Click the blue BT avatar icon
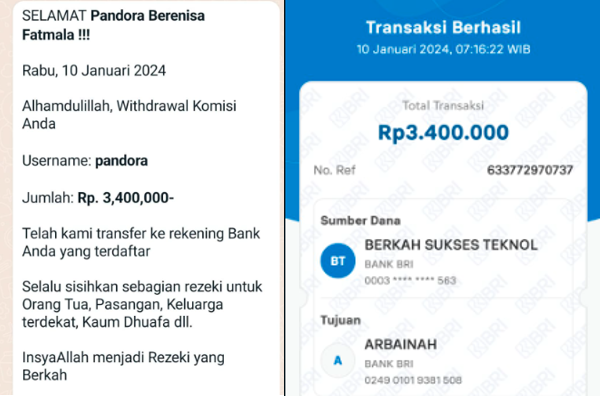Viewport: 603px width, 396px height. [x=338, y=261]
